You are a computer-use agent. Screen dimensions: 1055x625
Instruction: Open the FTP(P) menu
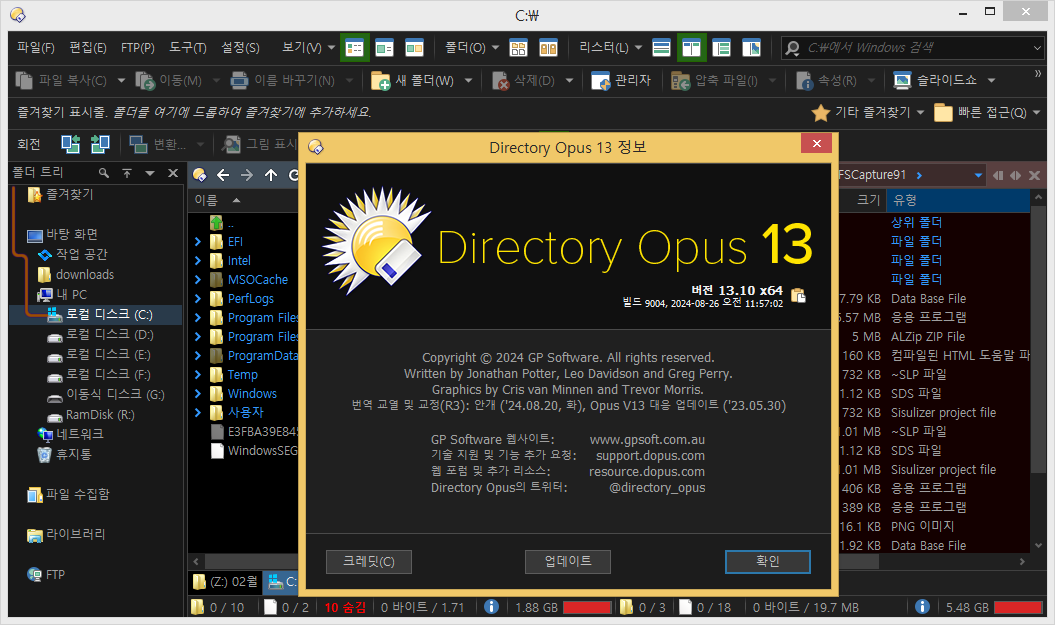tap(138, 48)
